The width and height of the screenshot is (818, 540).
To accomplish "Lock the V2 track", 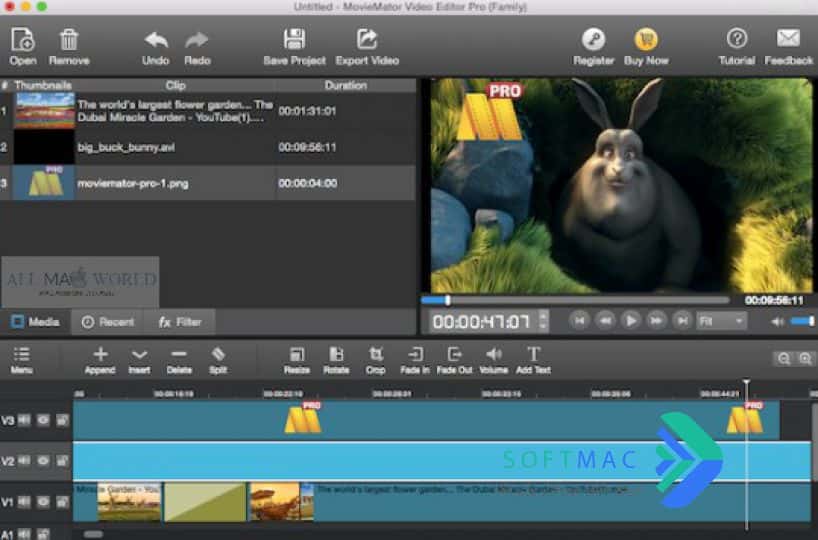I will pyautogui.click(x=63, y=461).
